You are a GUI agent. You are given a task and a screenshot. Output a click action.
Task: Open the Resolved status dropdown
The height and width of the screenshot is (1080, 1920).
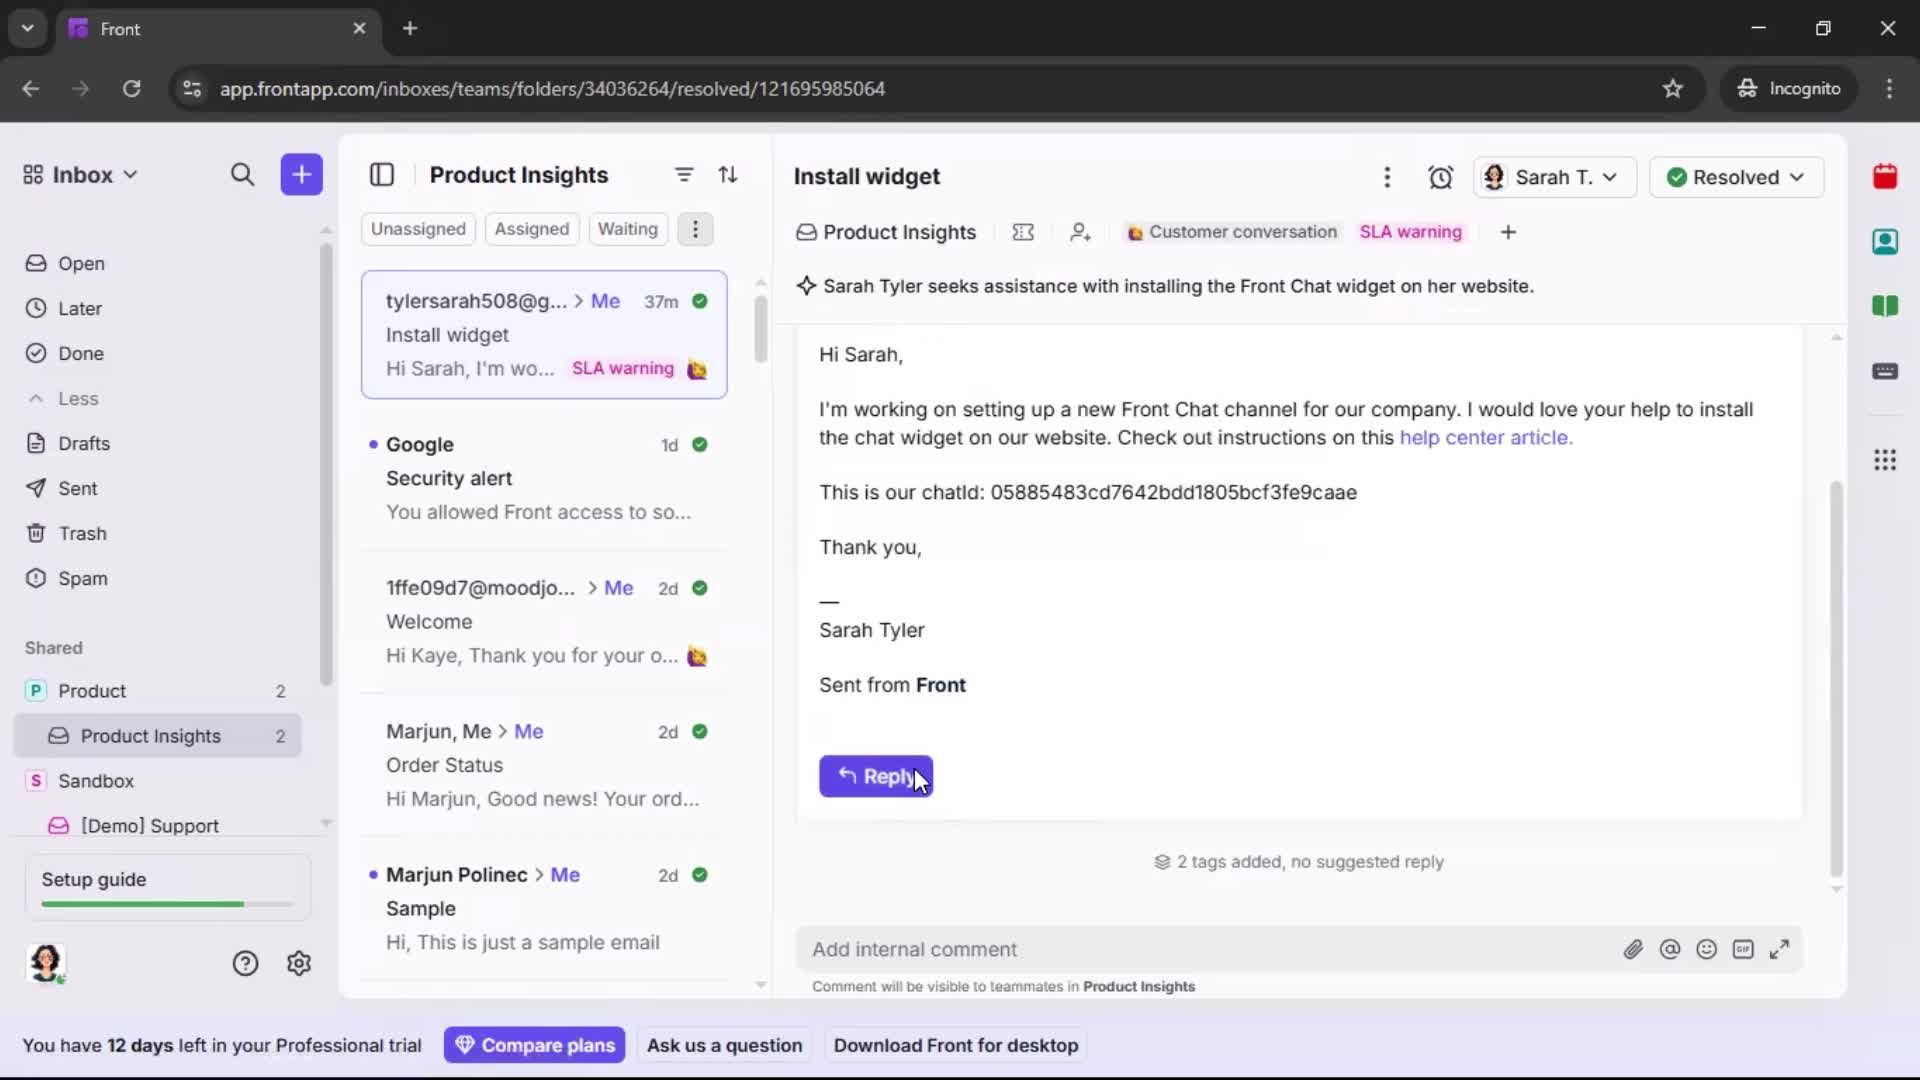pos(1737,177)
